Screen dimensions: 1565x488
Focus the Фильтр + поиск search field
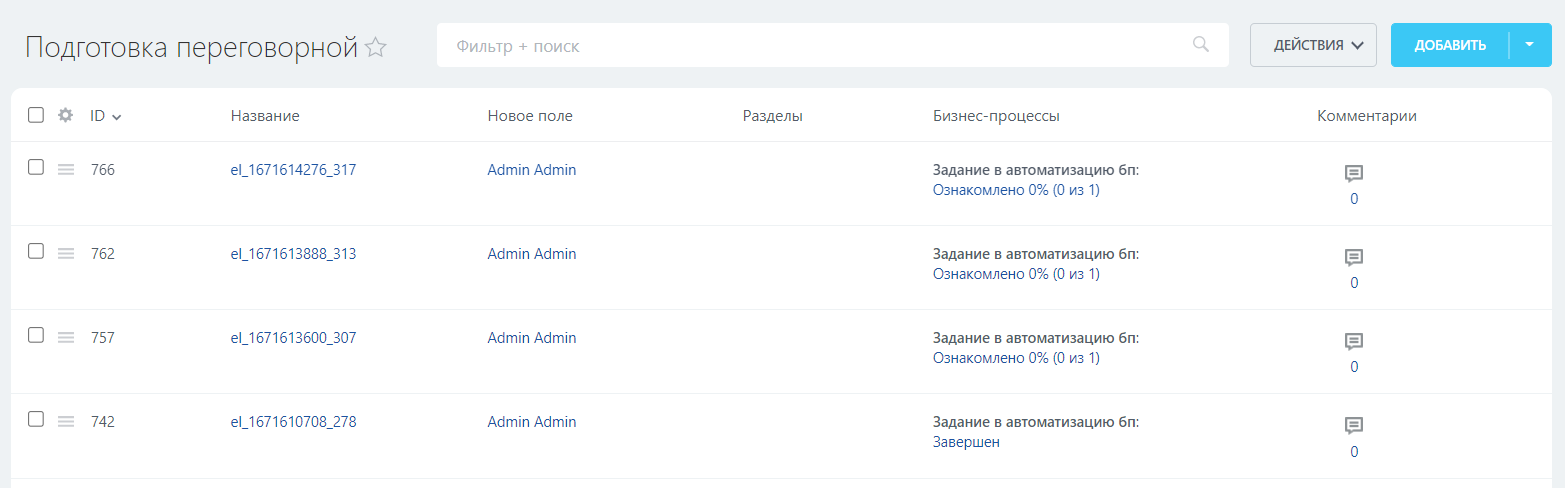pyautogui.click(x=810, y=46)
